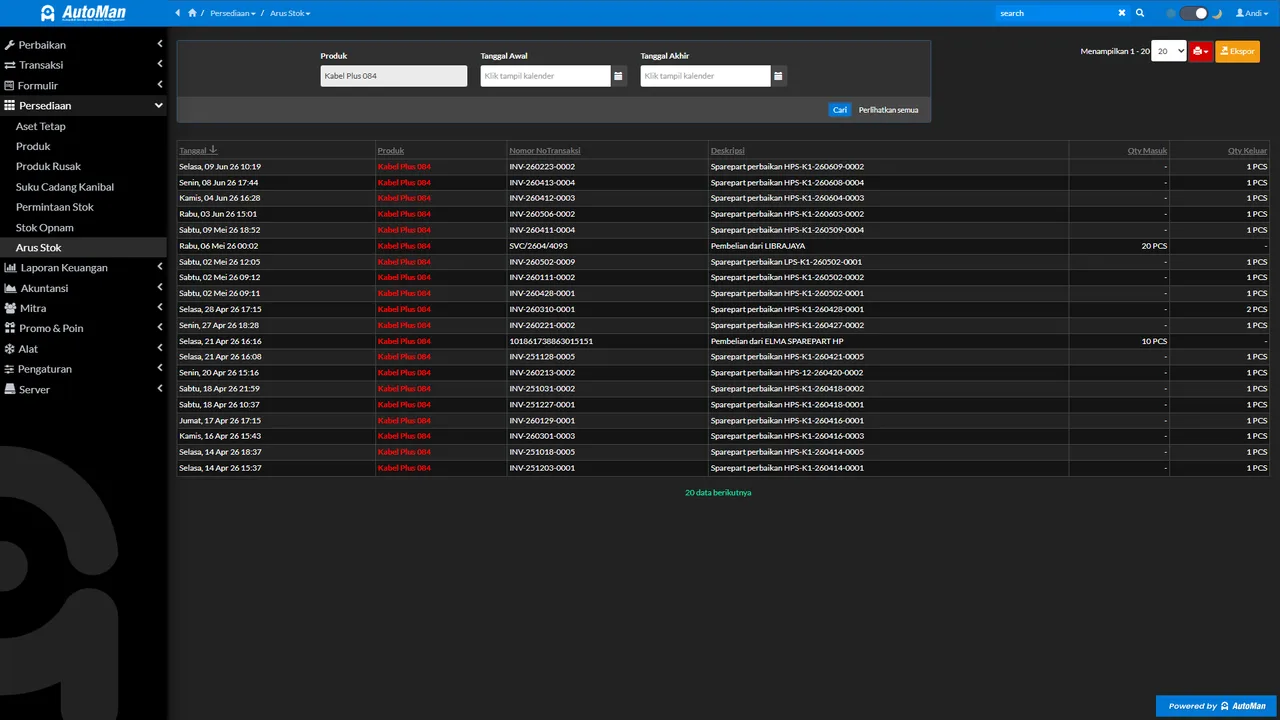Click the back arrow beside home icon
This screenshot has height=720, width=1280.
click(x=178, y=13)
